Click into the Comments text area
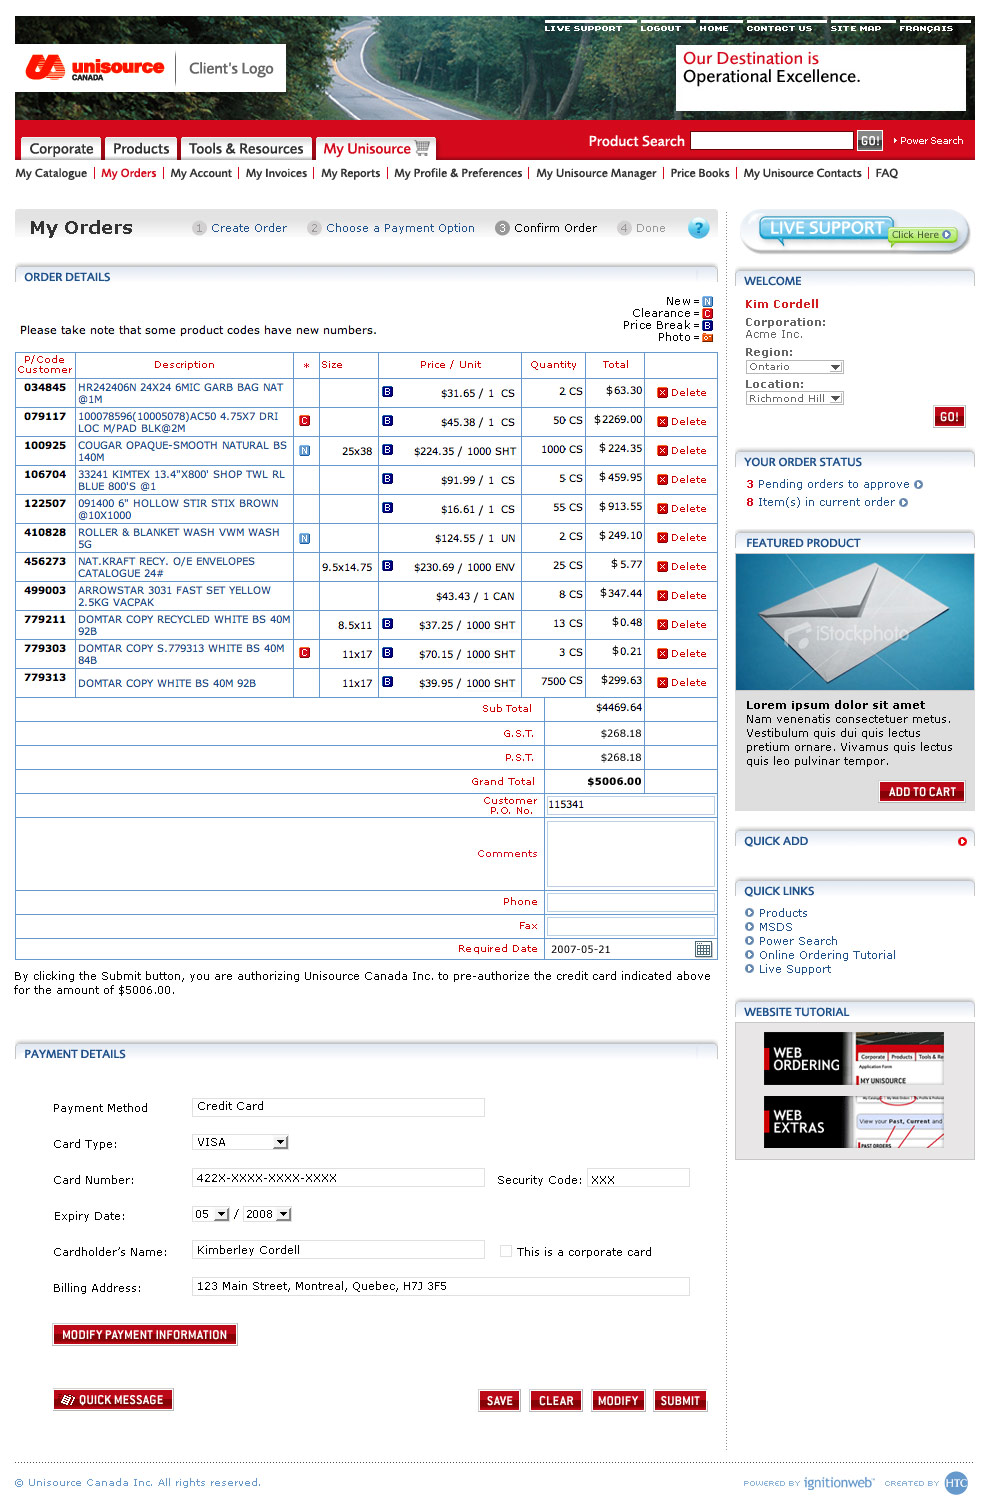 click(630, 854)
